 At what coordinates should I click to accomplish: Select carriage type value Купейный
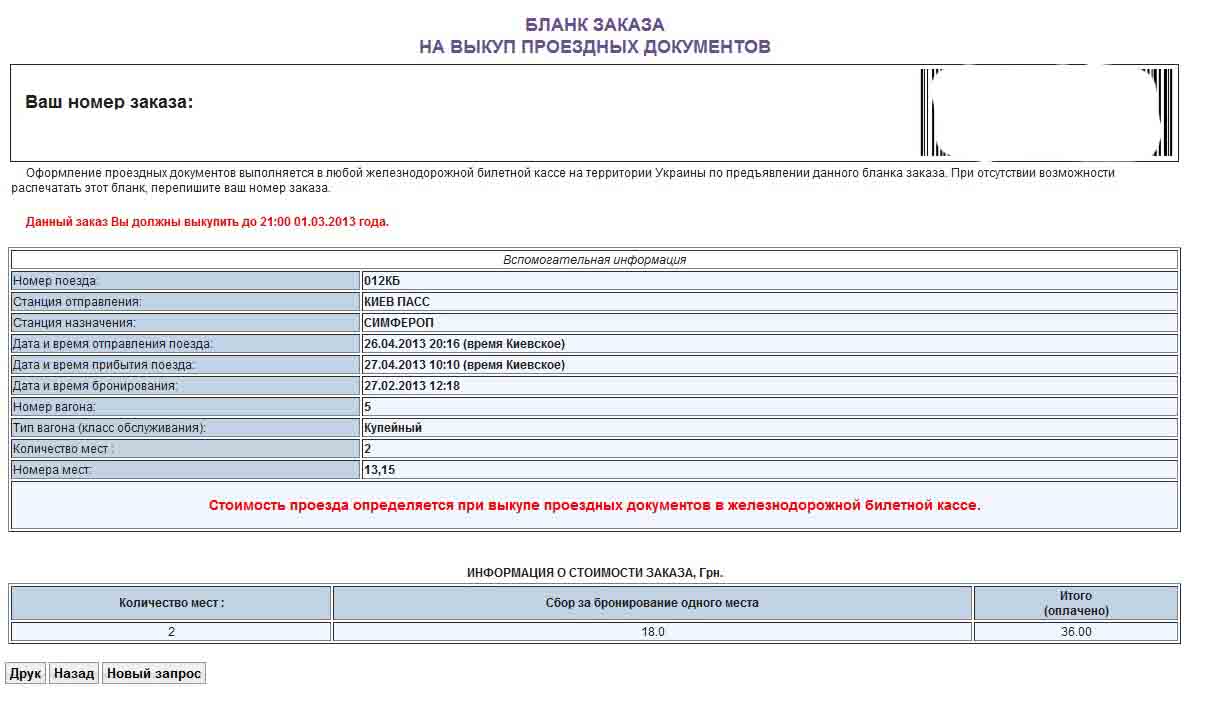393,428
